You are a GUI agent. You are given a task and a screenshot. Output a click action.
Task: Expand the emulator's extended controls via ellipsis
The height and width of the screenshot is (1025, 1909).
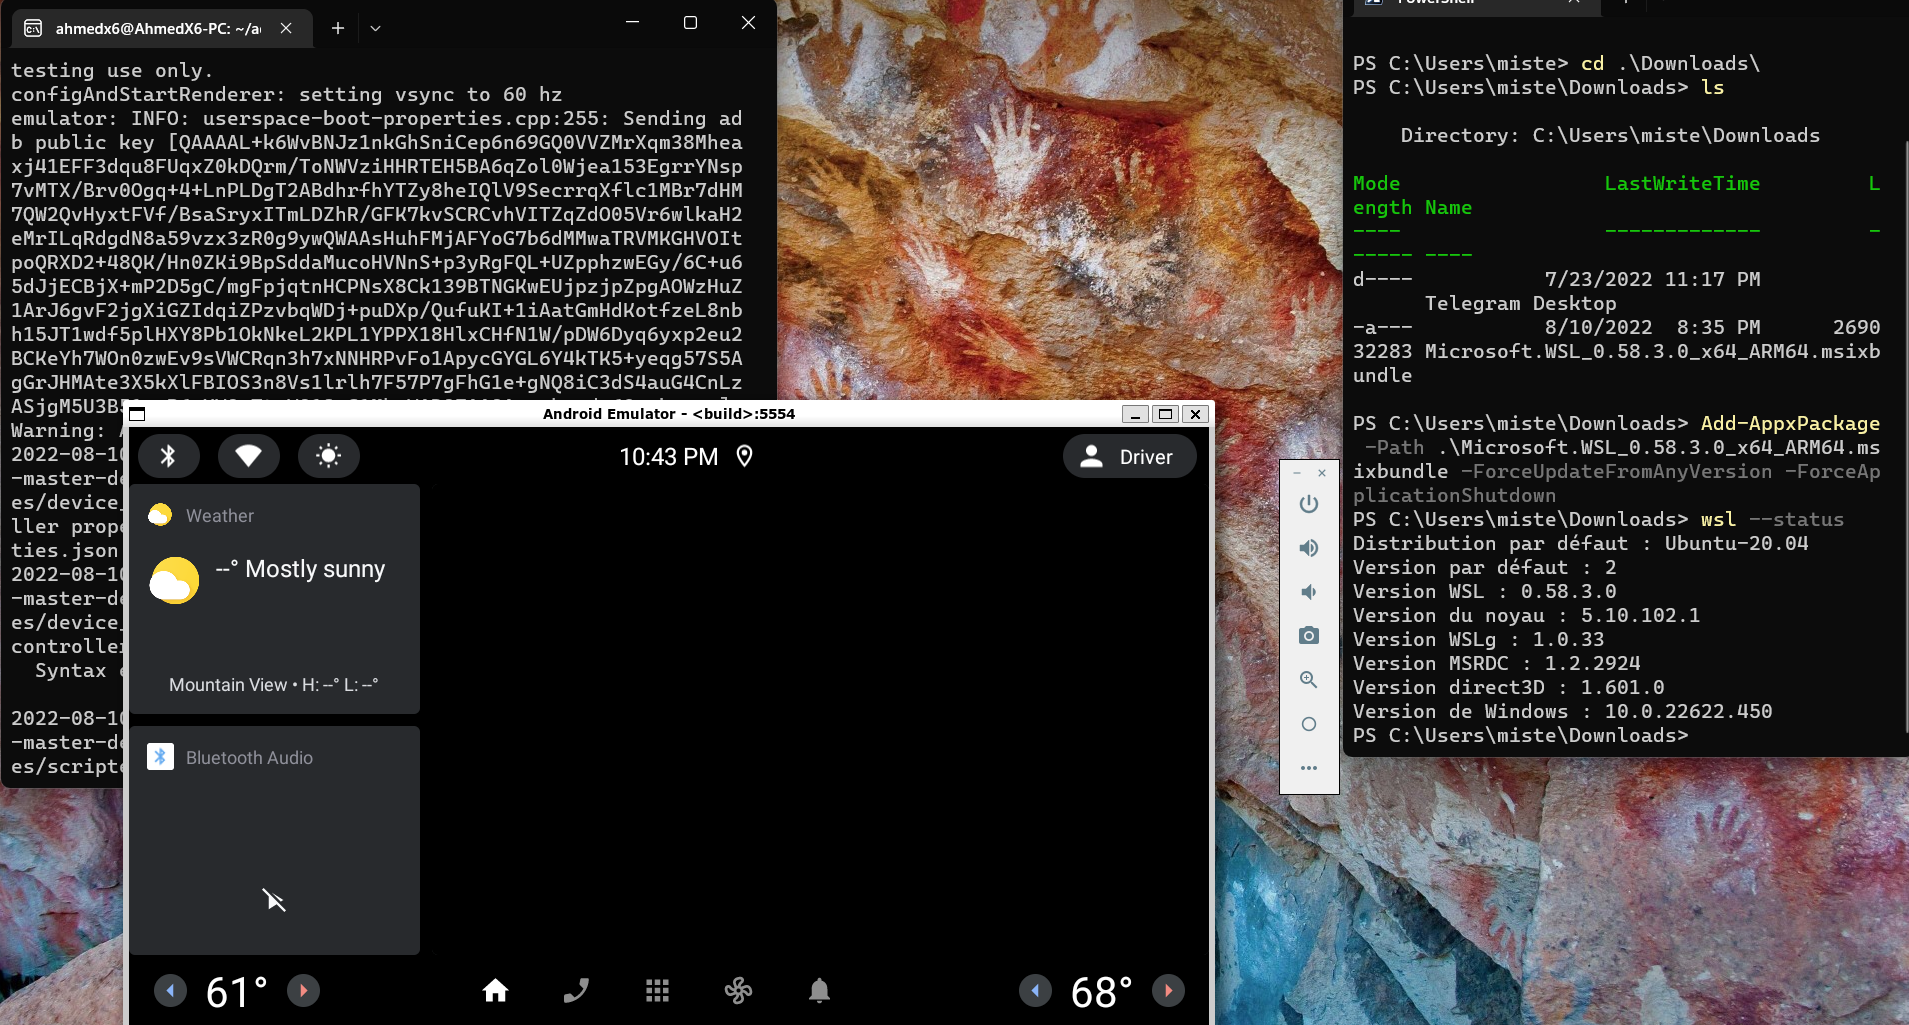(x=1308, y=768)
